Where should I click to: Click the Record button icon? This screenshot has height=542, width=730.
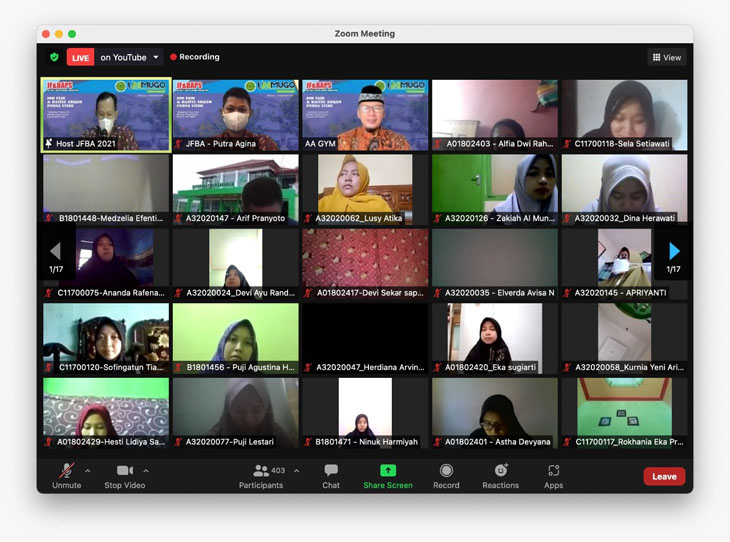tap(446, 470)
